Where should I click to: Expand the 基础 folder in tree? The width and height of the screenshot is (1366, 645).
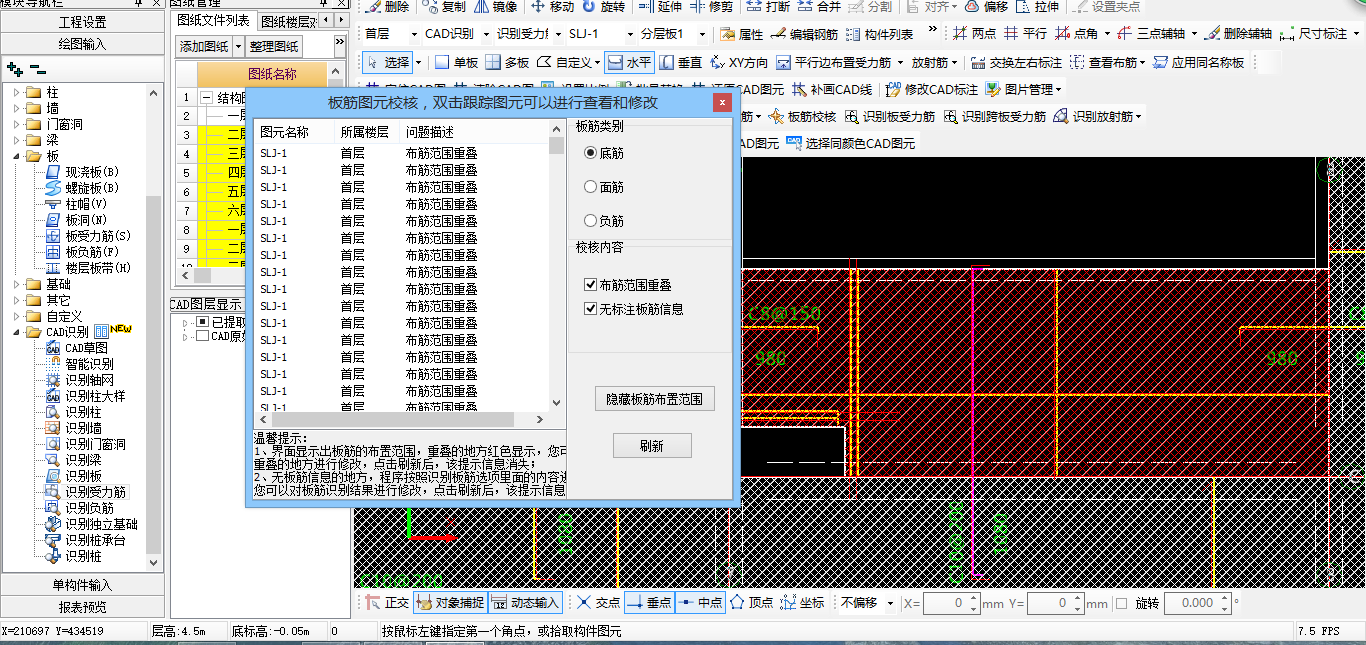pos(17,284)
